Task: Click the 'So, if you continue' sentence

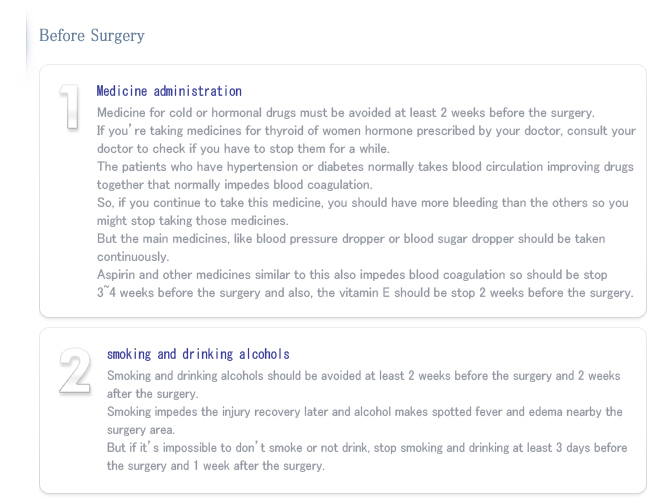Action: click(363, 203)
